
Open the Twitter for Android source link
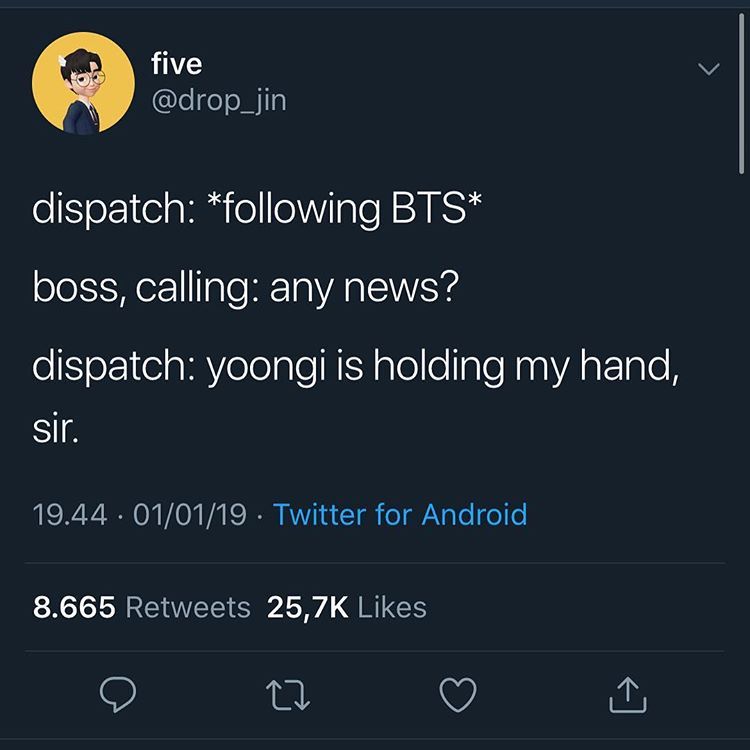tap(400, 515)
